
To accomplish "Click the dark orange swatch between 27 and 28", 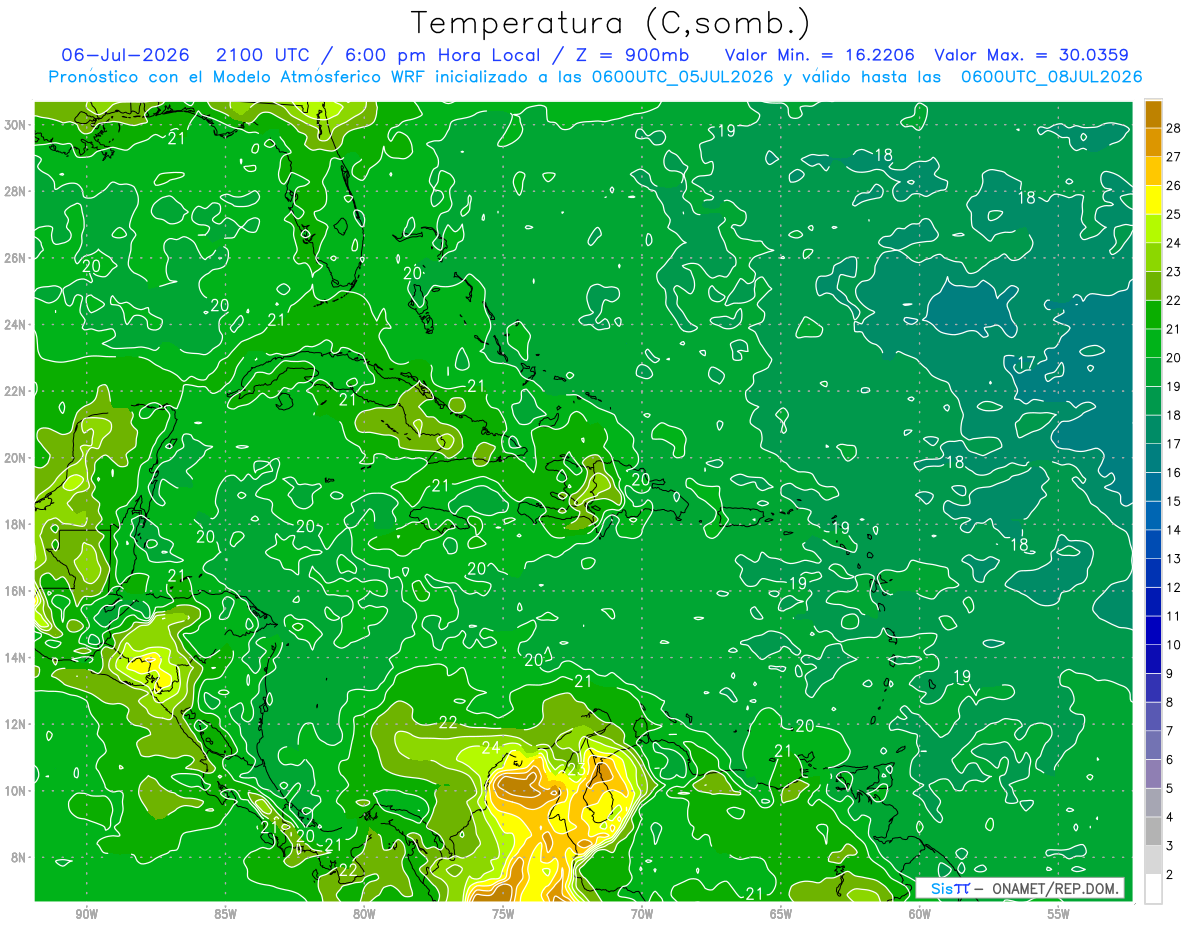I will pos(1153,143).
